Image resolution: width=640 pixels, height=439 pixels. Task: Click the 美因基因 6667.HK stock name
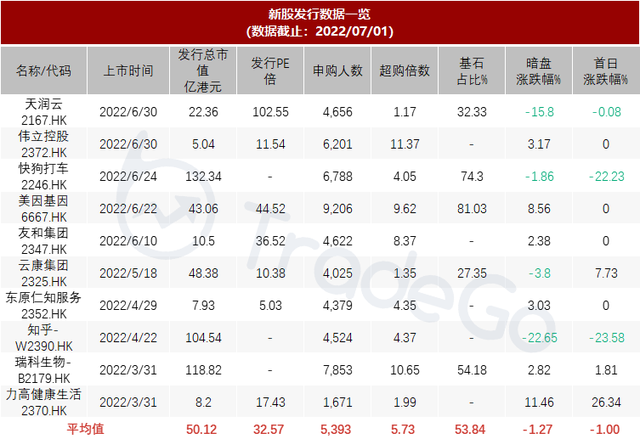(x=44, y=208)
